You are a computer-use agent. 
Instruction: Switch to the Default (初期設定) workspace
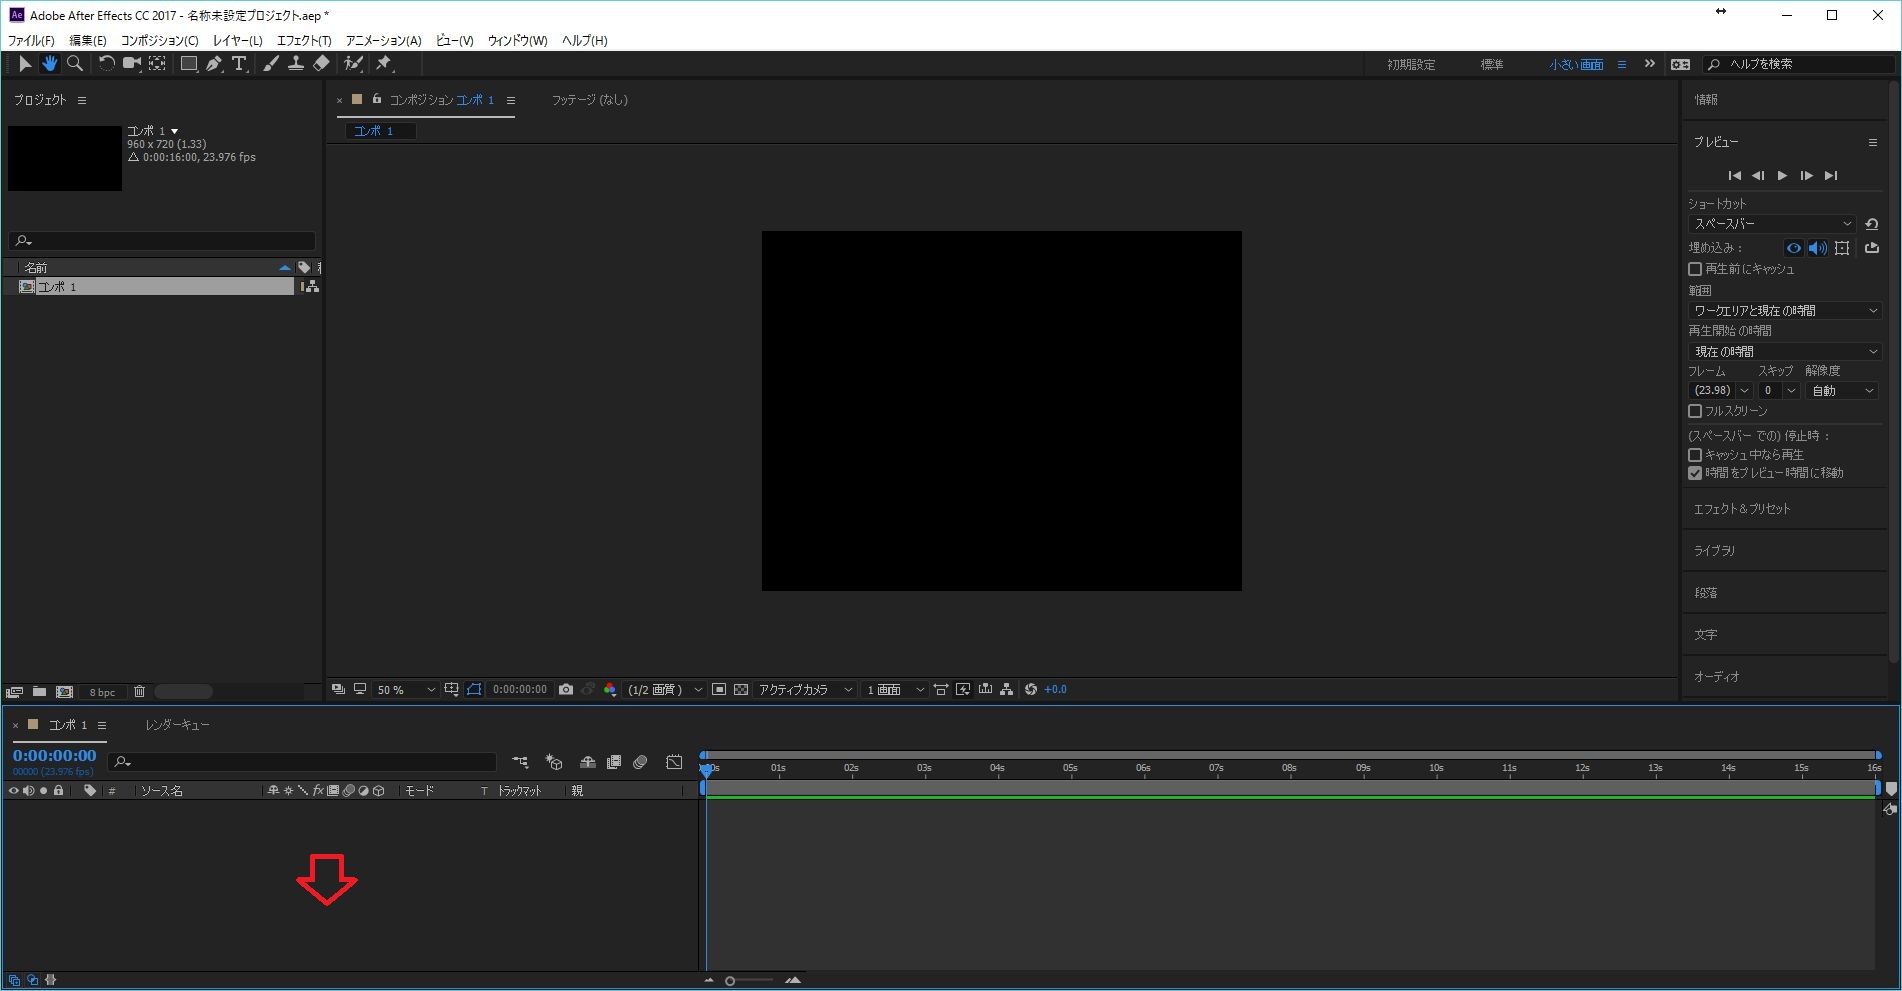pyautogui.click(x=1411, y=64)
